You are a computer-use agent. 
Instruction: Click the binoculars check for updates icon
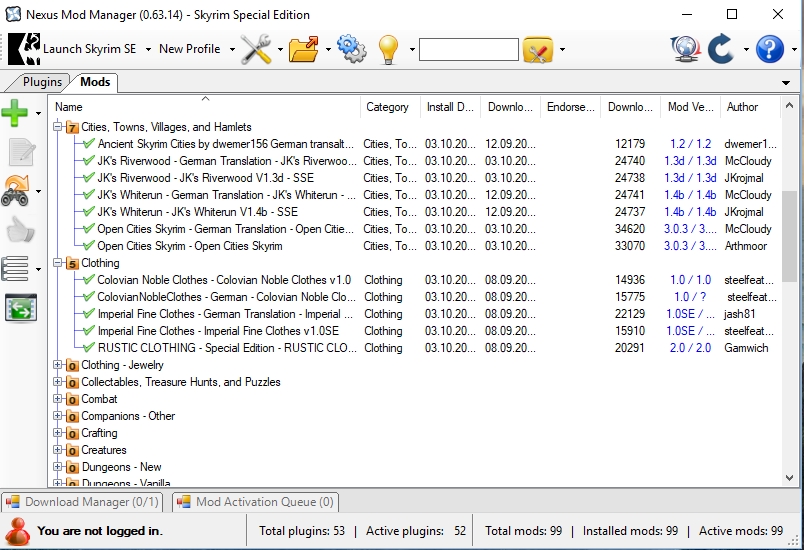coord(17,190)
